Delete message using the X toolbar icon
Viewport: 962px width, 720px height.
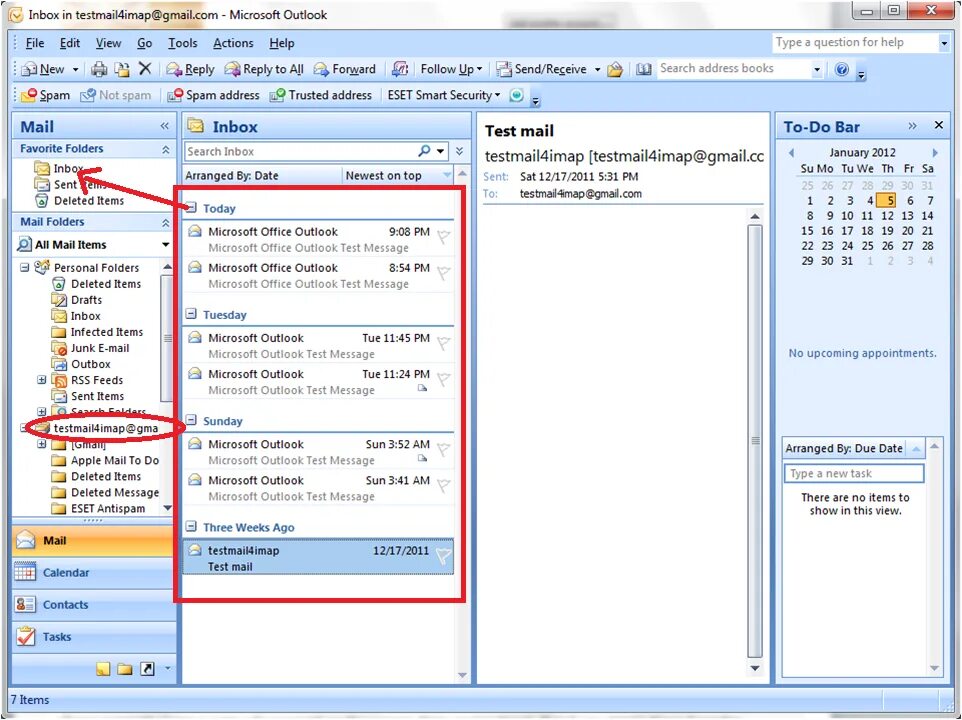tap(145, 69)
